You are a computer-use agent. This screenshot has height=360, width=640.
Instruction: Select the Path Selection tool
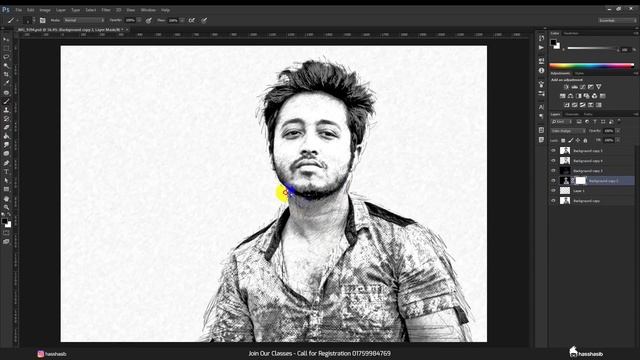(6, 181)
